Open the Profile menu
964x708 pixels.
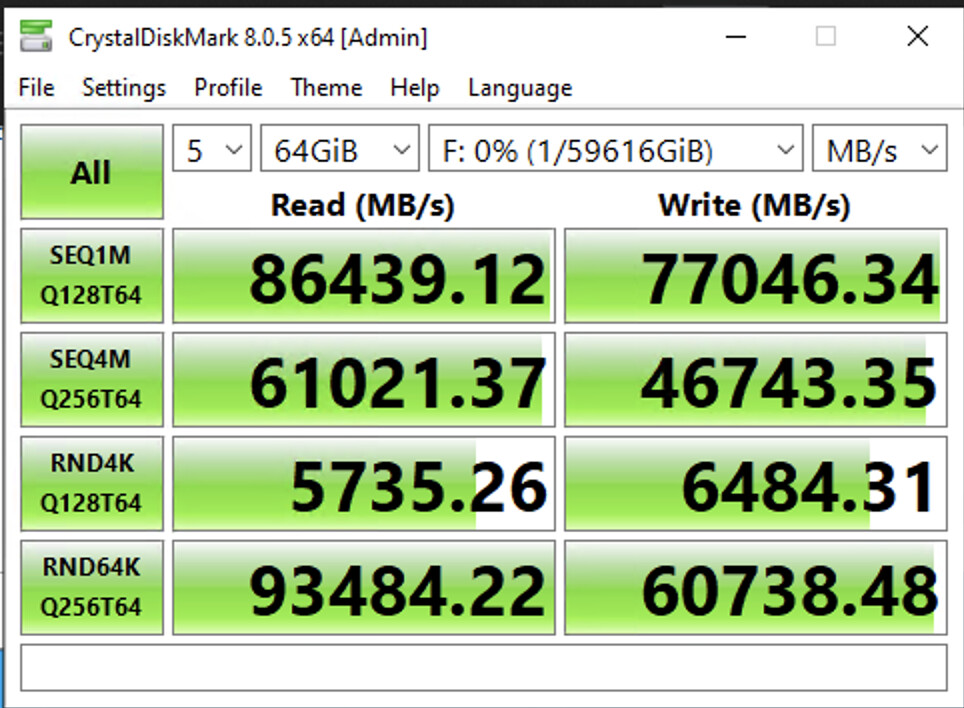pos(228,88)
